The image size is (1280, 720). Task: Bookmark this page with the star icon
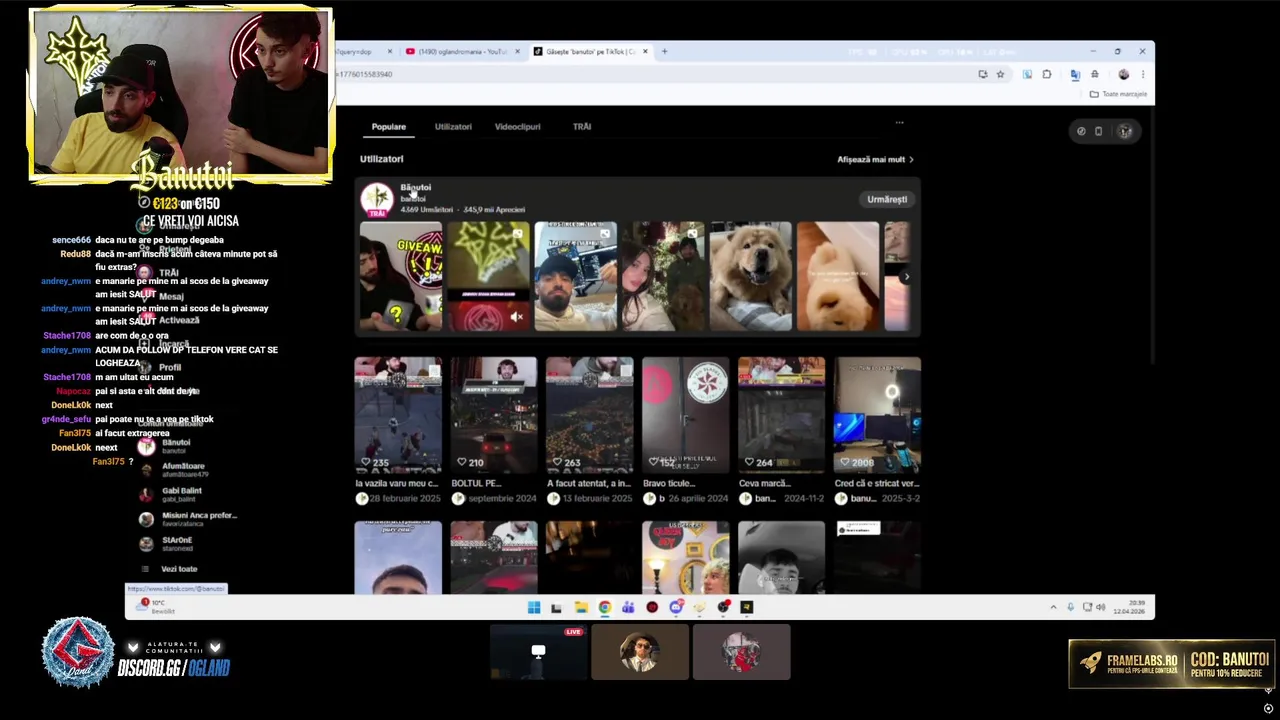(1000, 74)
